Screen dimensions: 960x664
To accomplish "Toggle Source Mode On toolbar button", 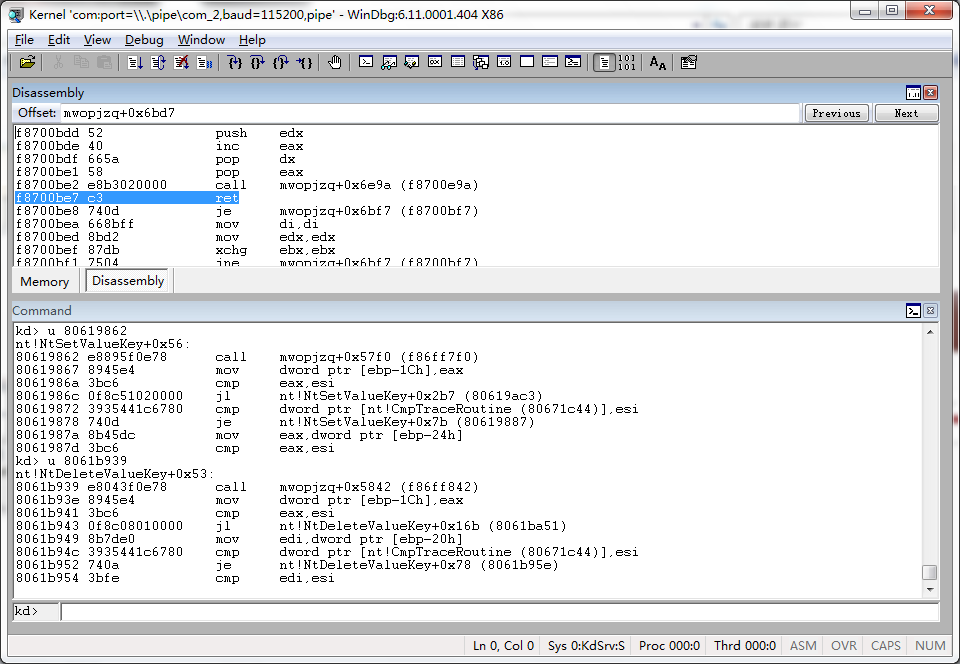I will [x=604, y=62].
